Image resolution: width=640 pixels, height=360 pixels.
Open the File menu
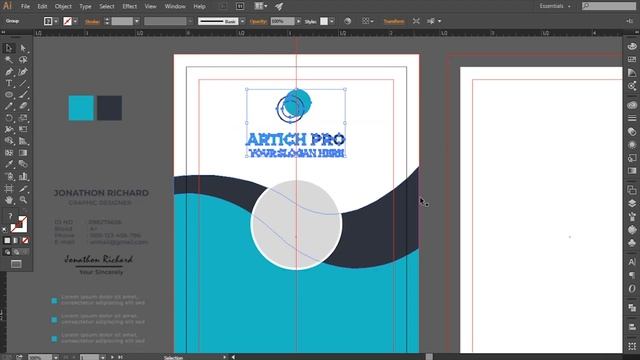click(x=25, y=6)
